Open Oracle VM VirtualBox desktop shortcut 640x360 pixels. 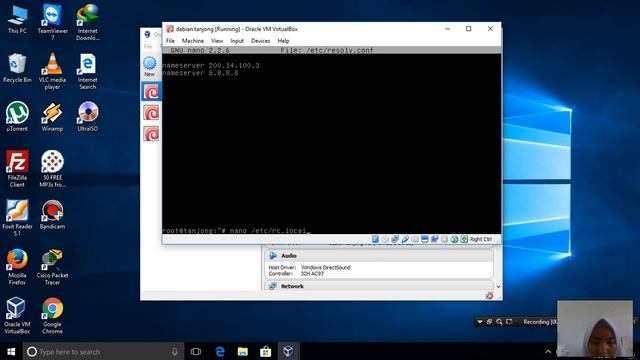(17, 316)
